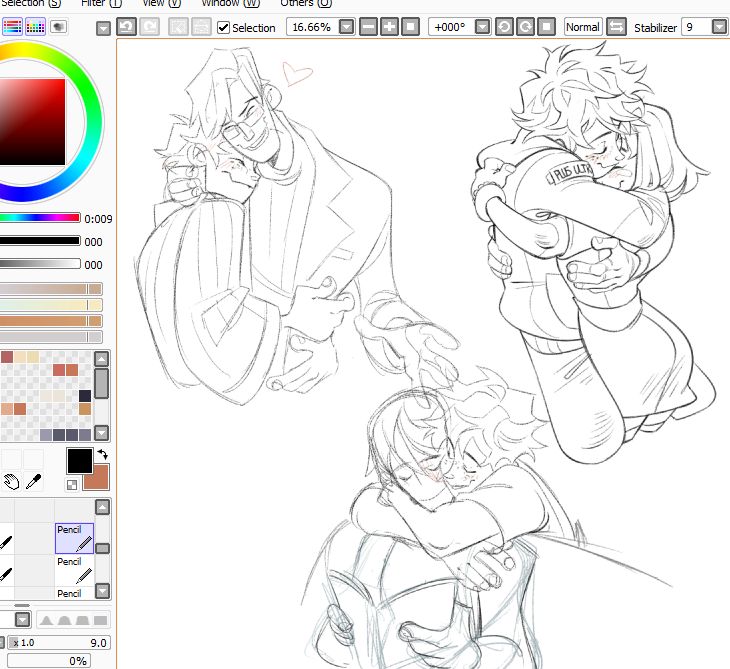Screen dimensions: 730x669
Task: Toggle the scratchpad panel icon
Action: click(x=58, y=27)
